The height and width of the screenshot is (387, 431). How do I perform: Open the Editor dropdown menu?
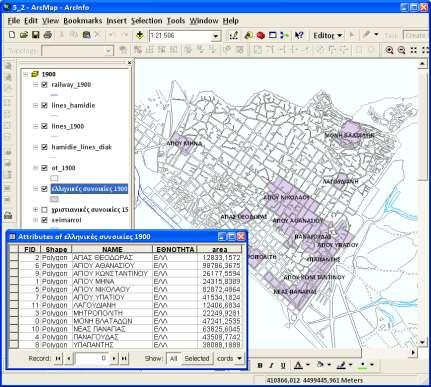328,35
